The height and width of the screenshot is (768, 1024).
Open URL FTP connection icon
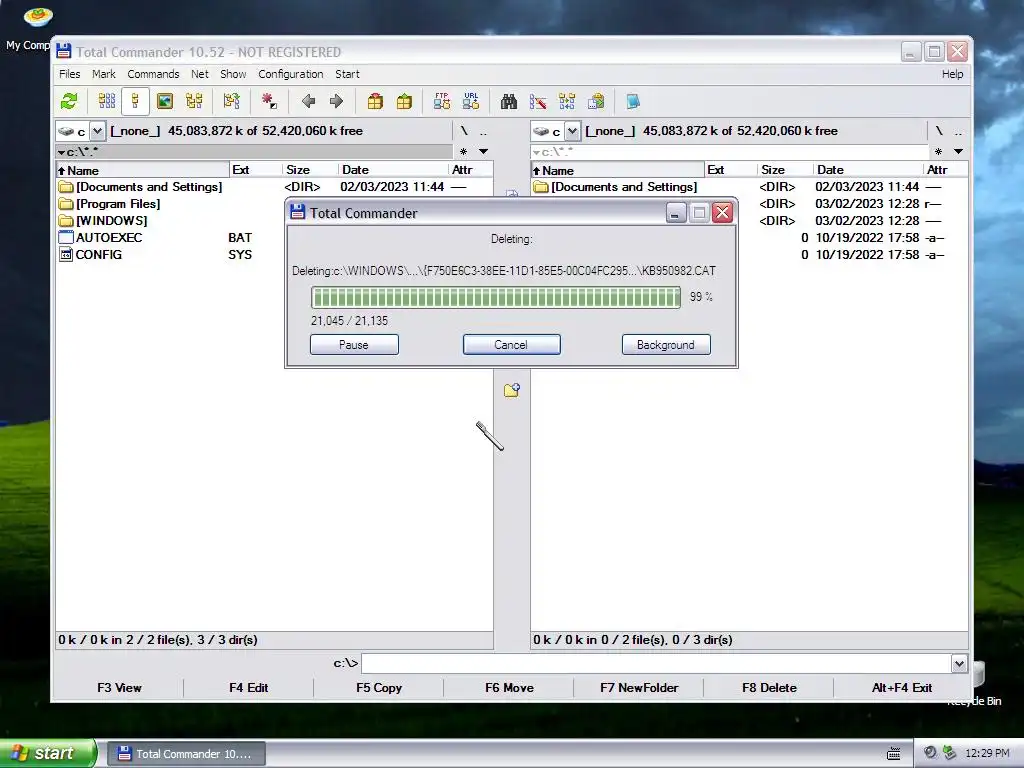coord(471,101)
